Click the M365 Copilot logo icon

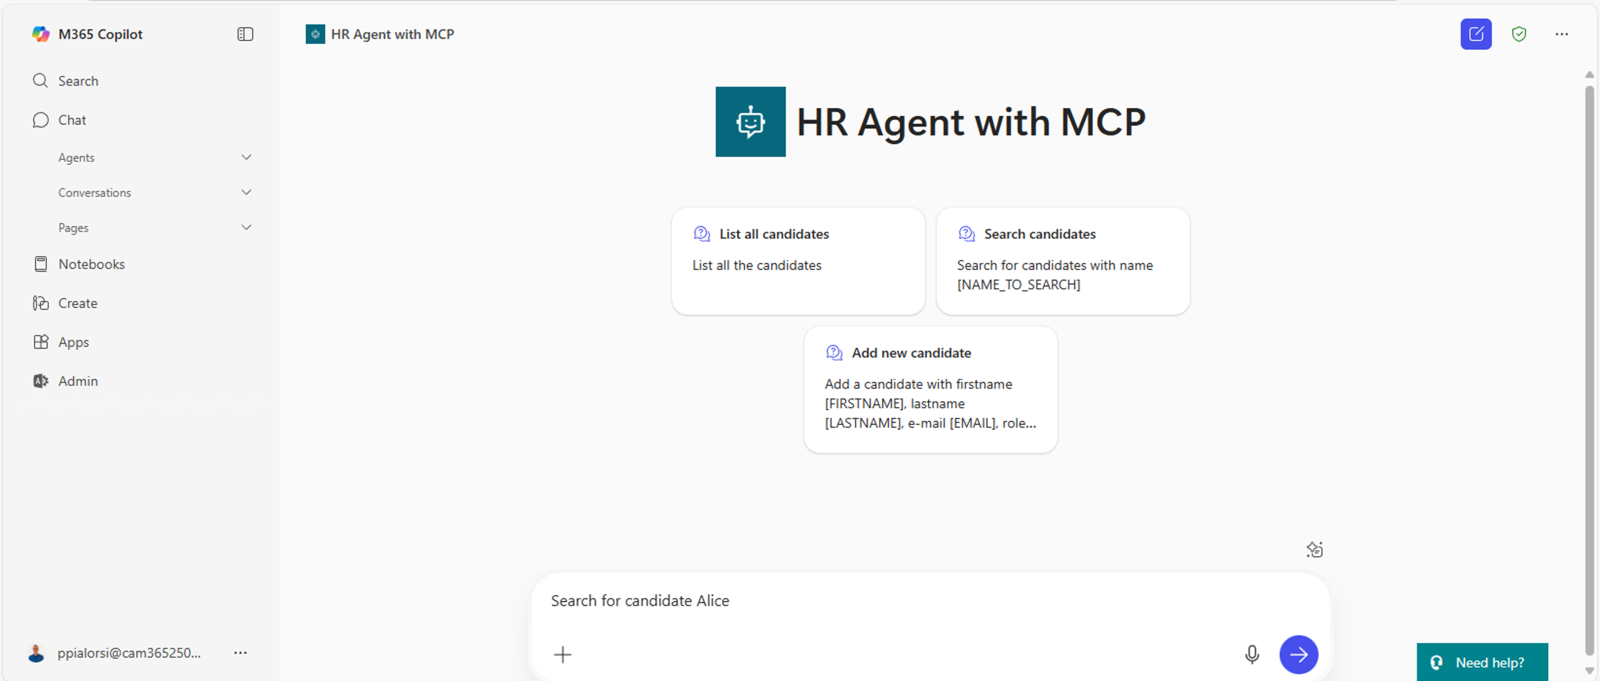click(40, 34)
